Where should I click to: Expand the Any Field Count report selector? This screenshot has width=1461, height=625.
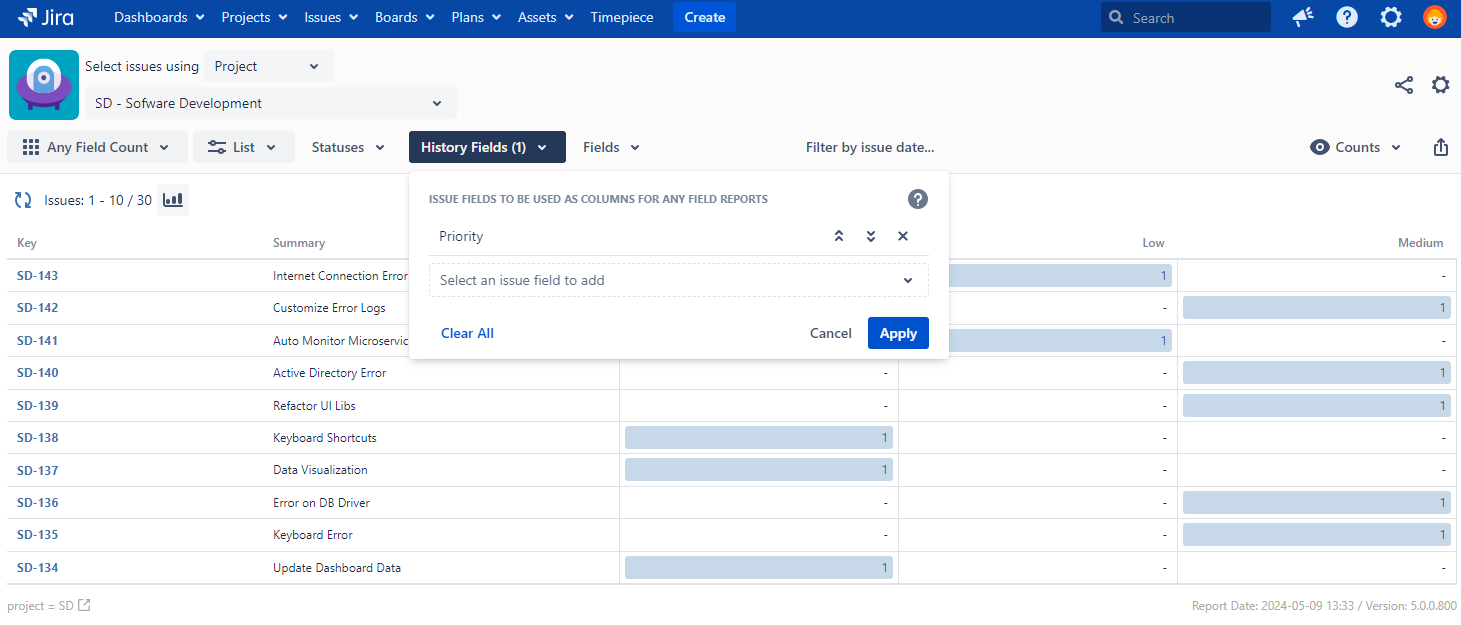point(97,147)
